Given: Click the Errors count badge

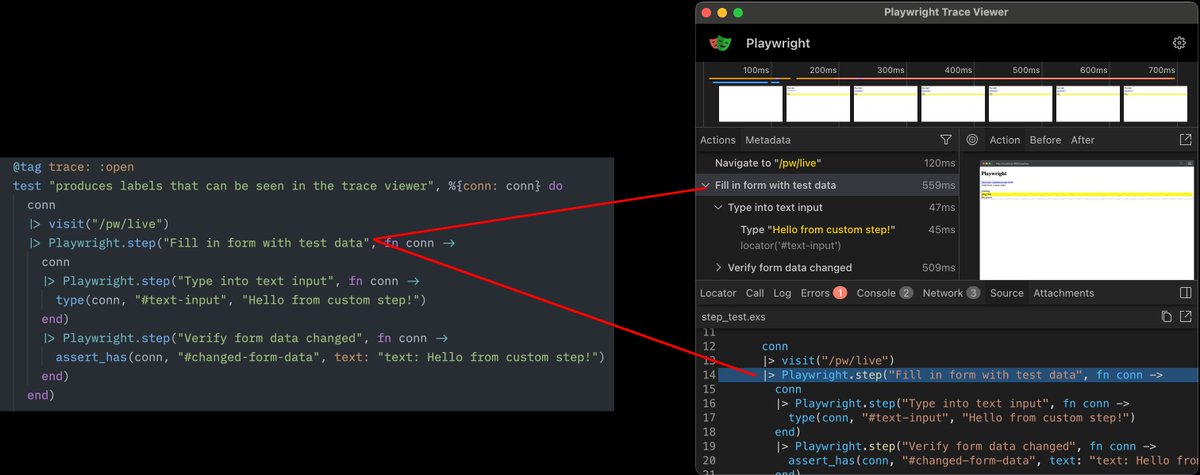Looking at the screenshot, I should pyautogui.click(x=840, y=293).
